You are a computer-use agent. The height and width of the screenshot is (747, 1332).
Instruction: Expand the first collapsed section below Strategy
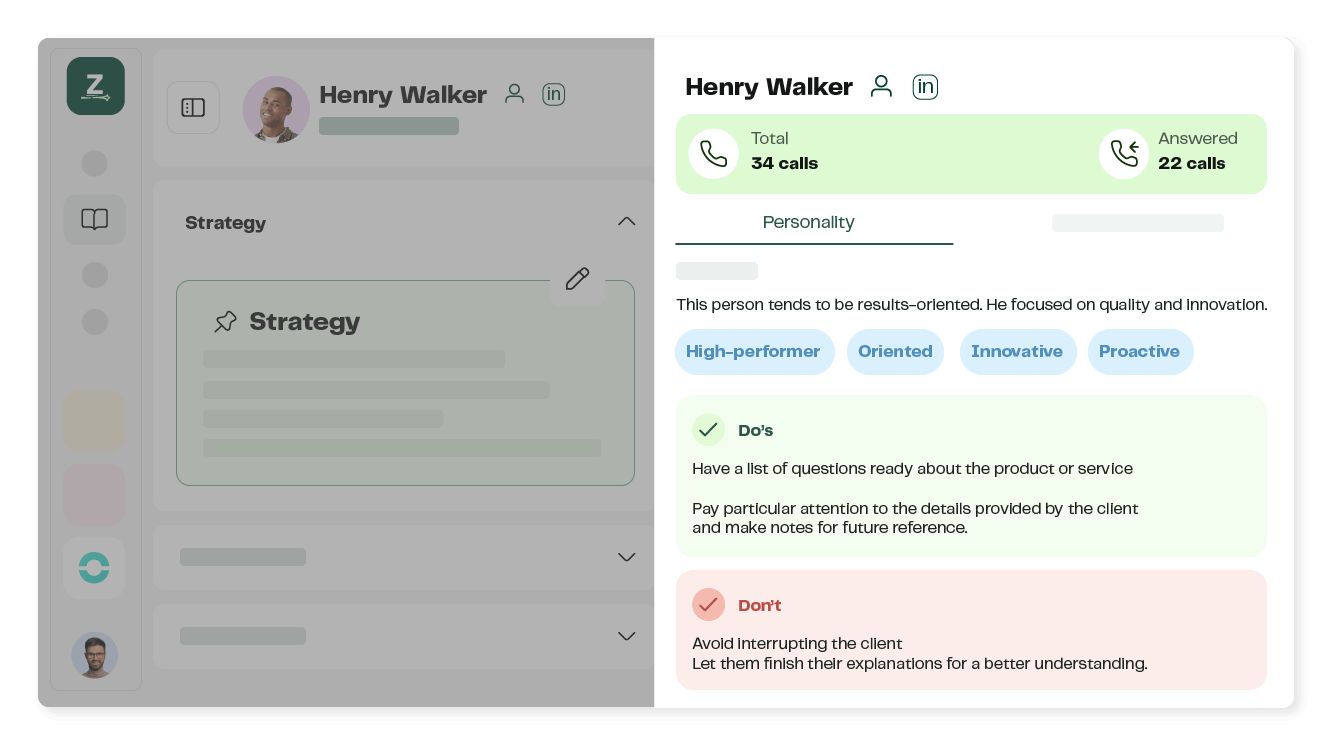click(626, 557)
